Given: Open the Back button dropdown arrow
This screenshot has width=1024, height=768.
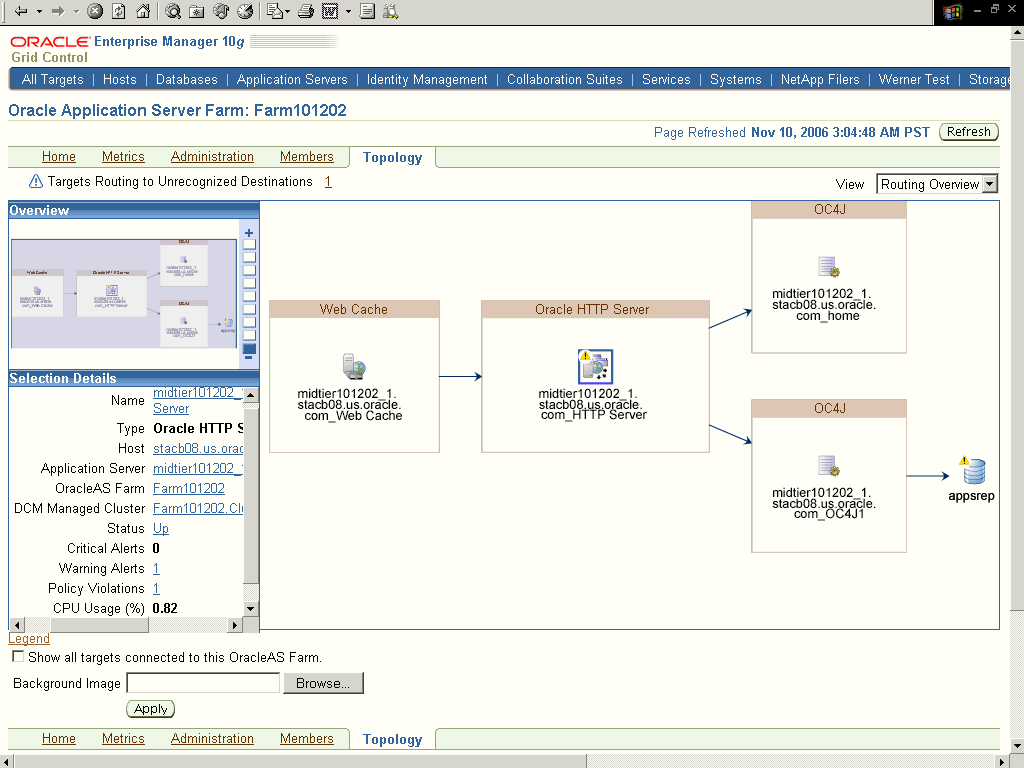Looking at the screenshot, I should (38, 12).
